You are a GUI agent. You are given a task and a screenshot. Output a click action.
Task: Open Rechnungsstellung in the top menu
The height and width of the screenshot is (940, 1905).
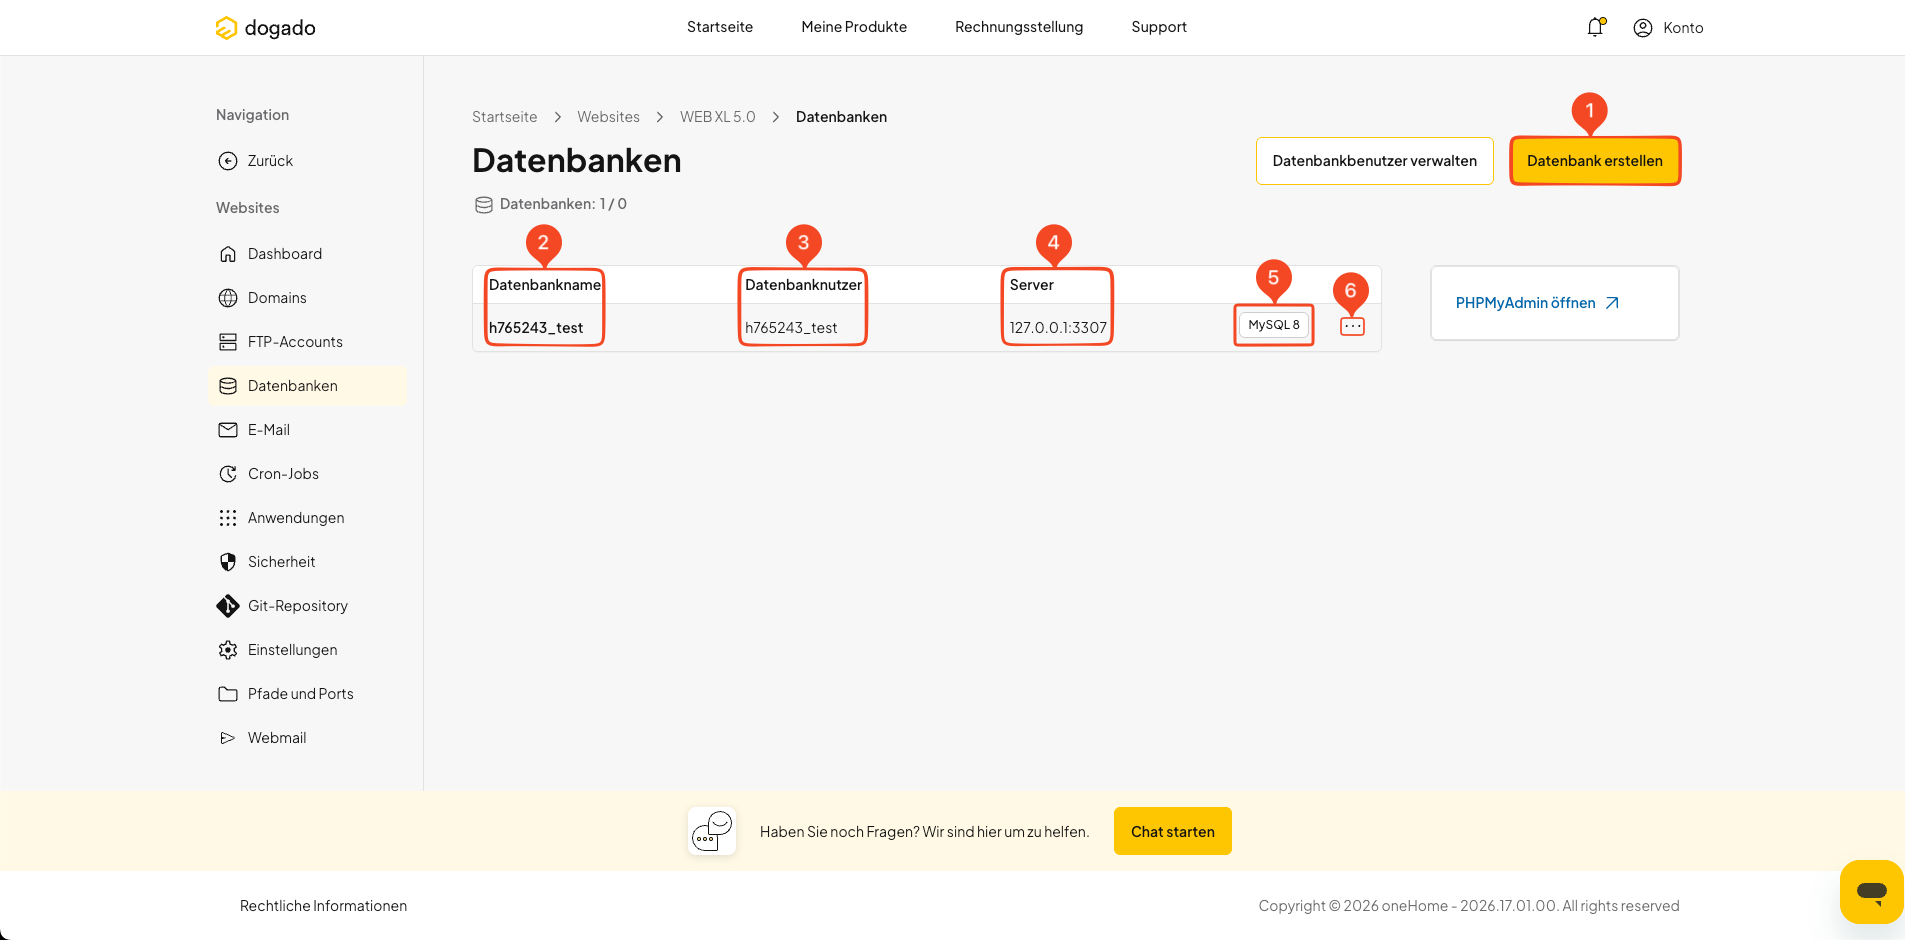pyautogui.click(x=1019, y=27)
